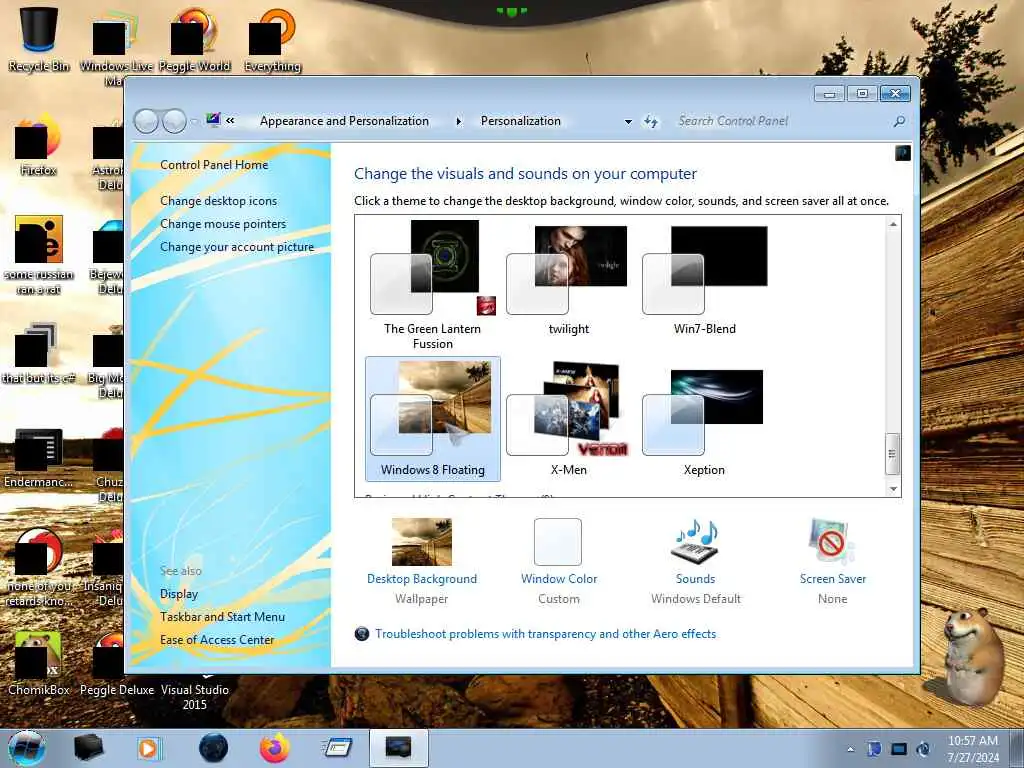Click Change mouse pointers link
1024x768 pixels.
click(x=223, y=224)
